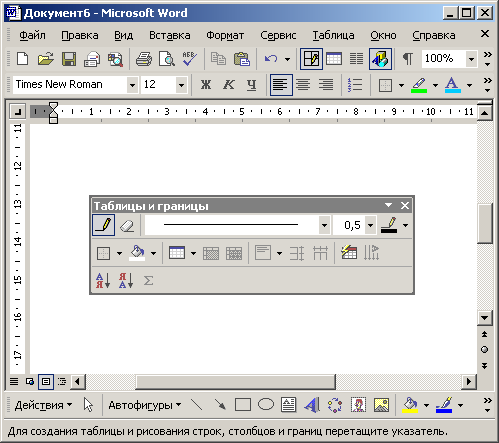The height and width of the screenshot is (443, 499).
Task: Toggle align left paragraph button
Action: [281, 85]
